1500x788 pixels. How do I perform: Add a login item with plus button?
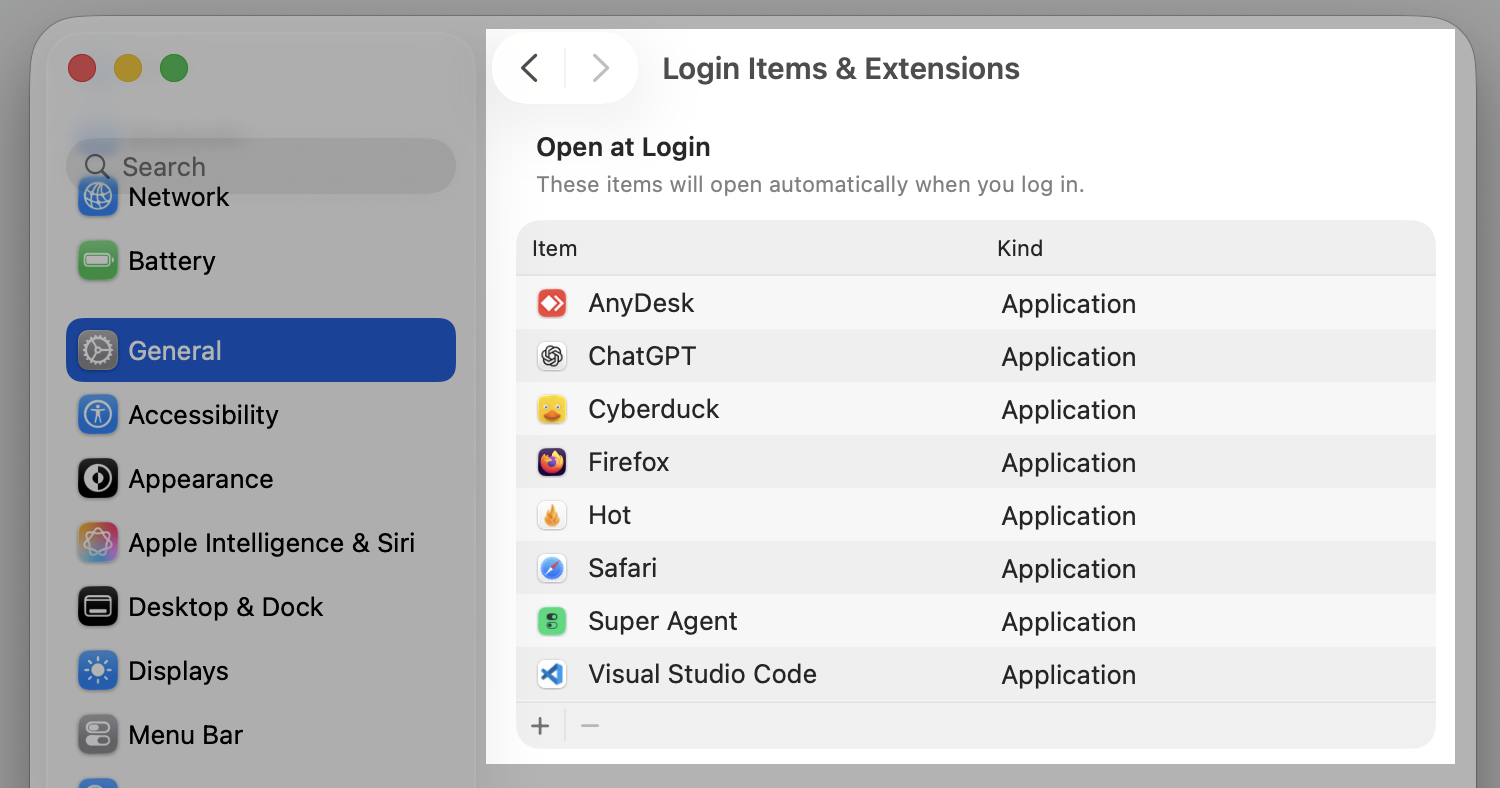click(540, 726)
